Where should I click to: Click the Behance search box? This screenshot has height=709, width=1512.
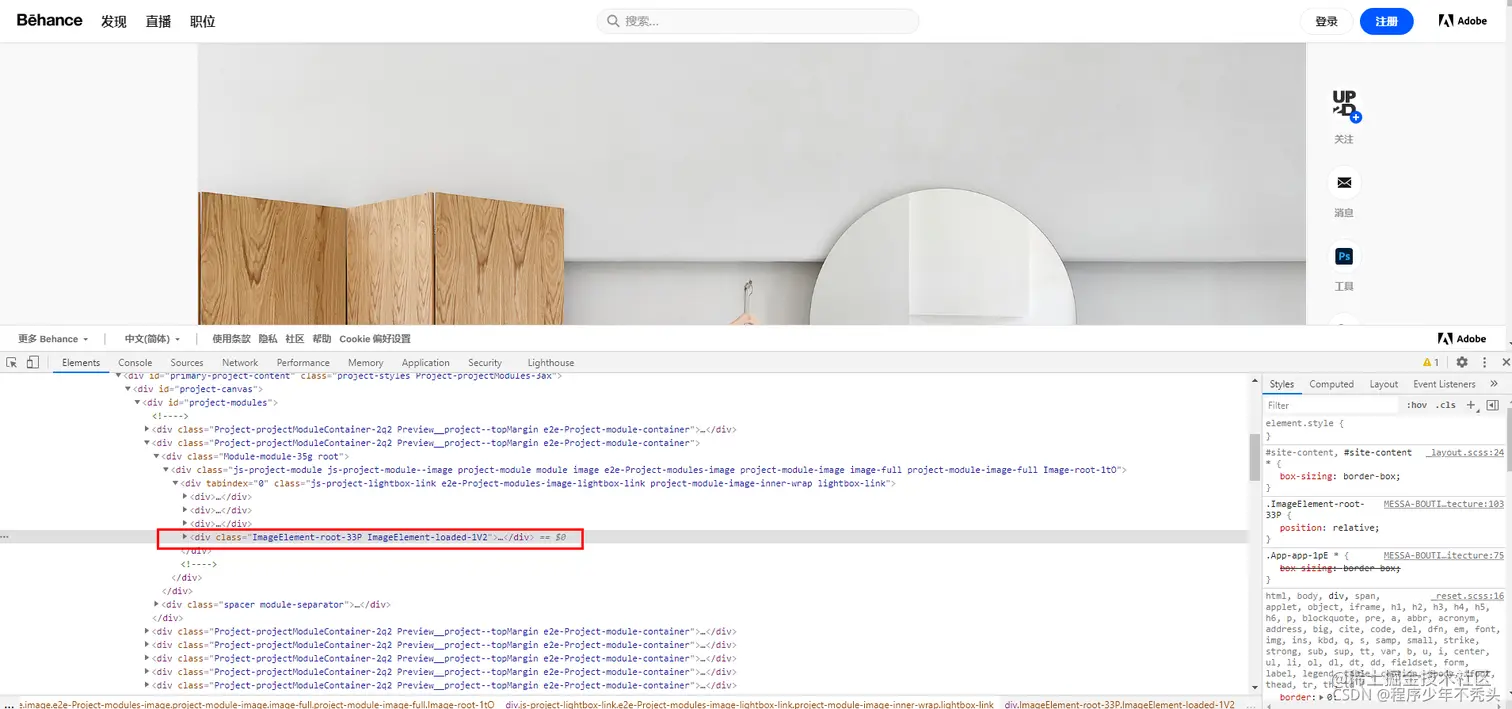pyautogui.click(x=758, y=21)
